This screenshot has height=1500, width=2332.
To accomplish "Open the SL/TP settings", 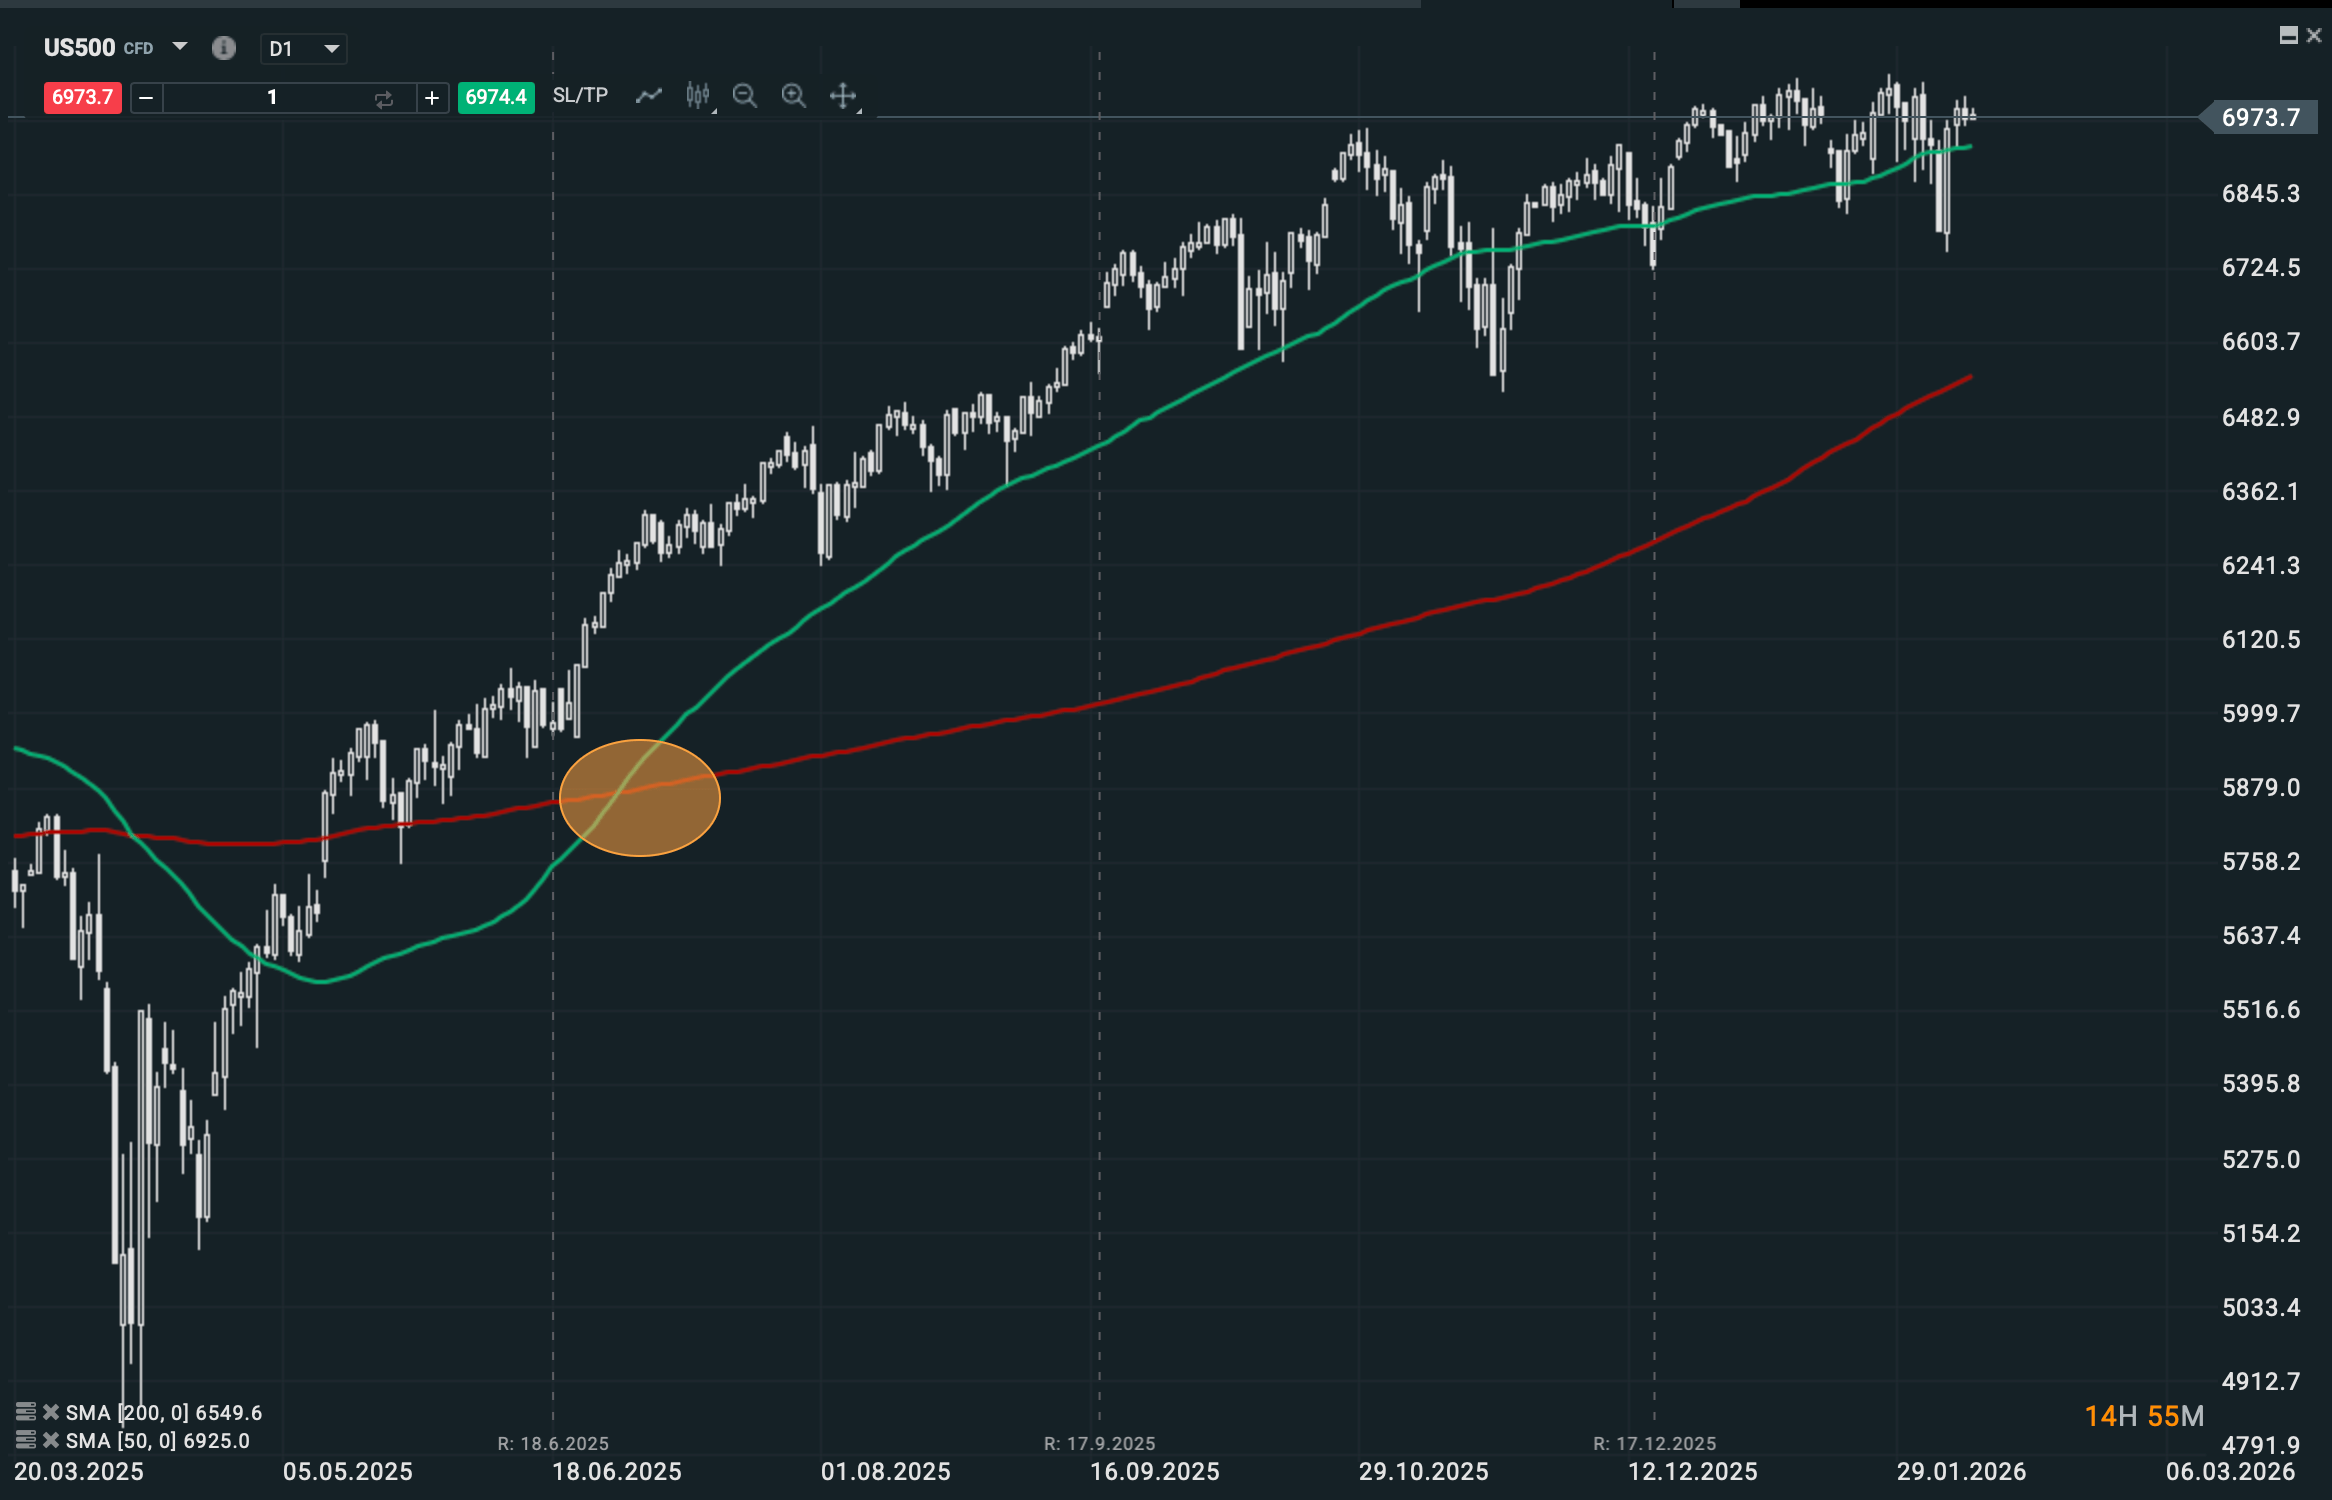I will coord(580,96).
